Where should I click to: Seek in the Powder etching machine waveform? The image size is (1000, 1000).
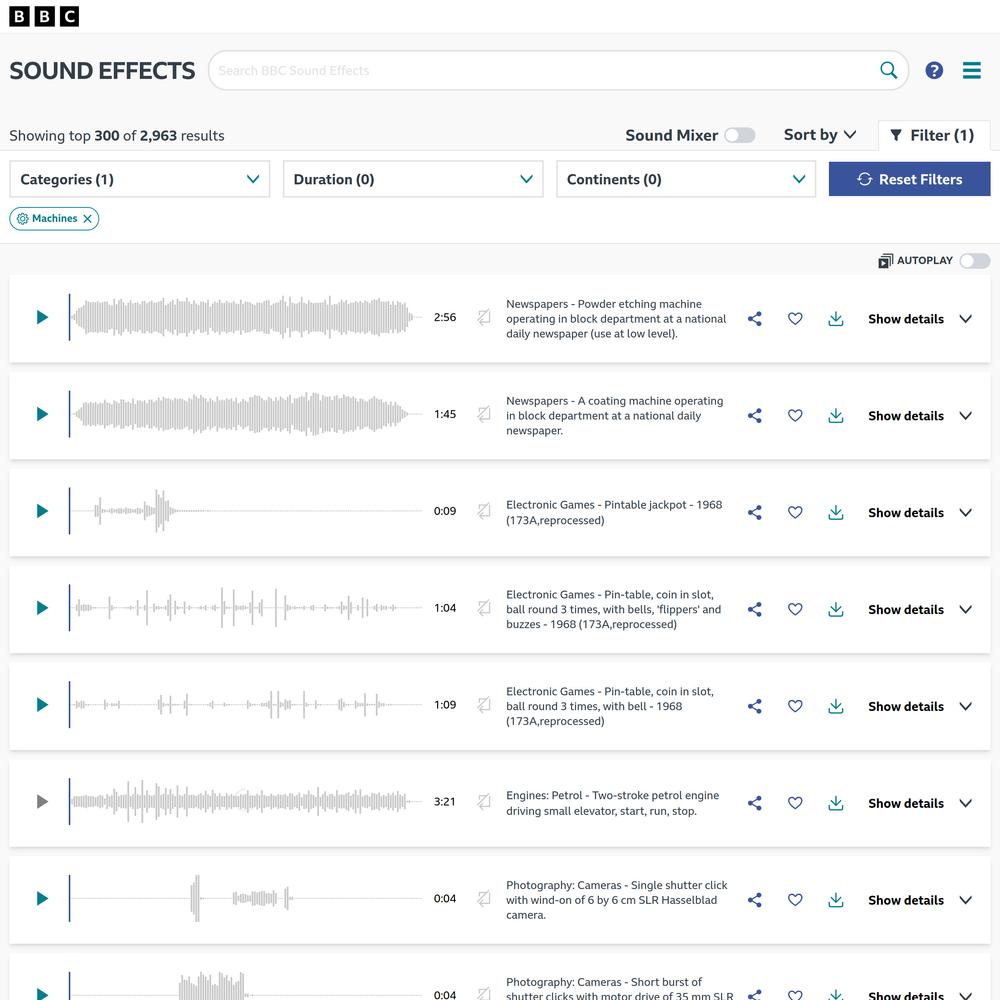tap(246, 317)
